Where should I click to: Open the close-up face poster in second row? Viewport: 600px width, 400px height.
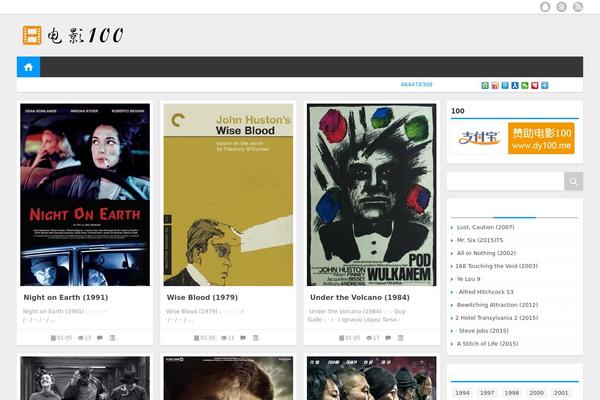[x=228, y=378]
